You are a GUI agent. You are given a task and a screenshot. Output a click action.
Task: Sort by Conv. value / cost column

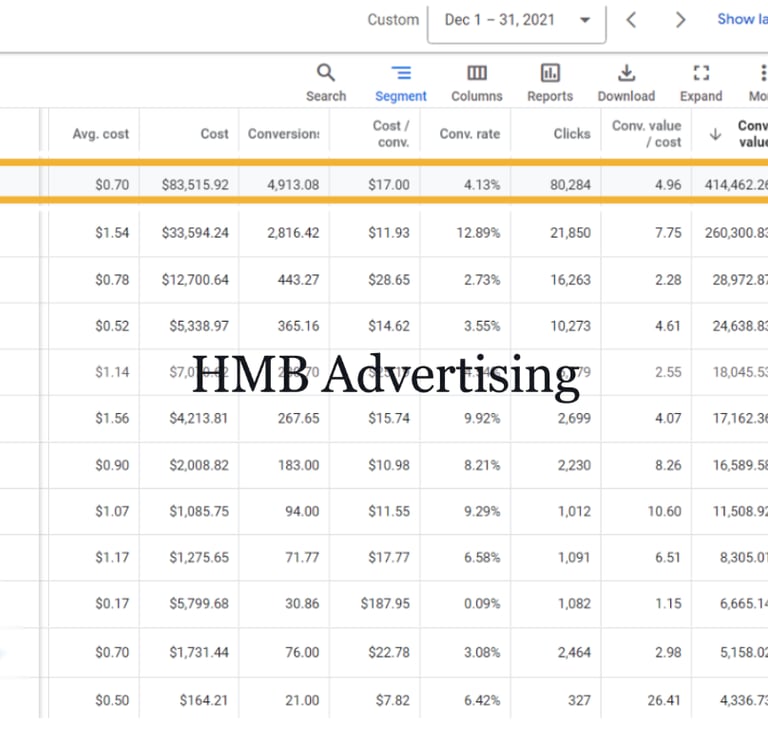point(647,134)
